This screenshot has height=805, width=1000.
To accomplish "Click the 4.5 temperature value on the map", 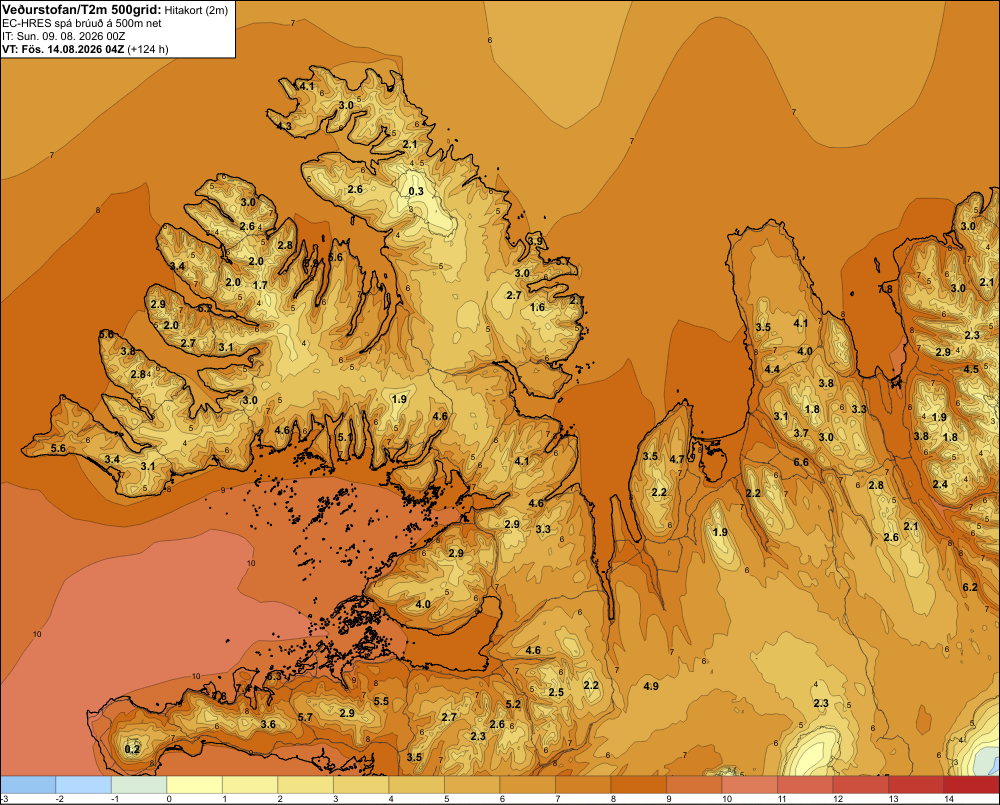I will (x=971, y=369).
